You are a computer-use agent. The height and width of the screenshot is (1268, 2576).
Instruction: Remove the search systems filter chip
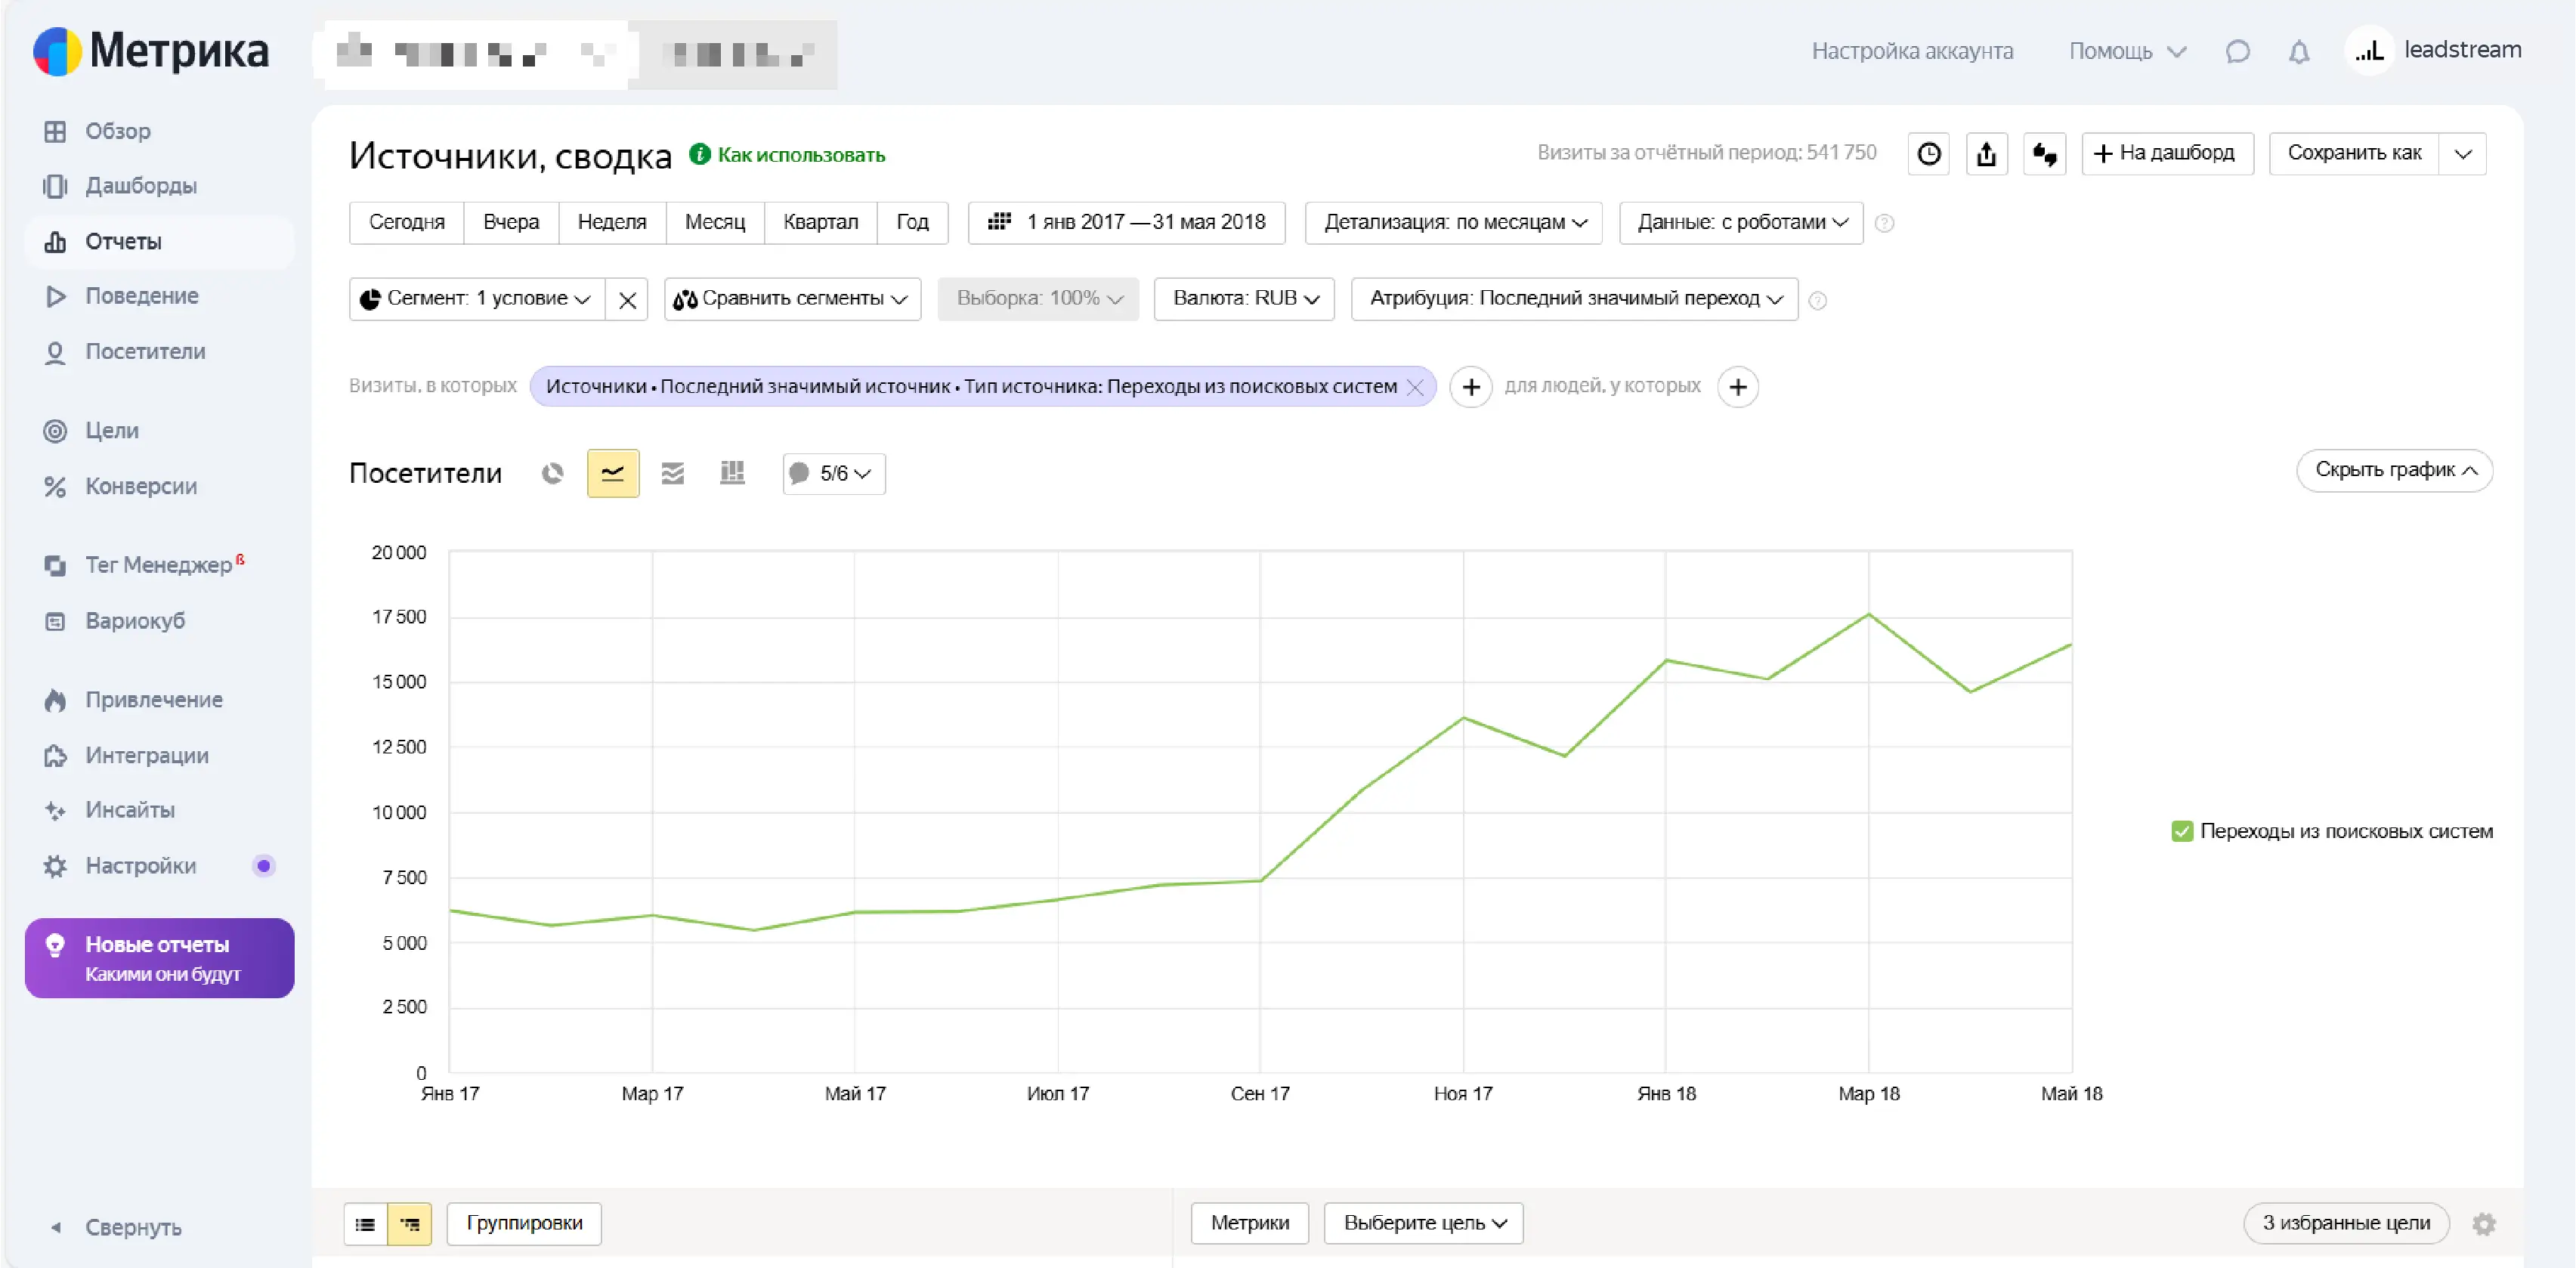pyautogui.click(x=1415, y=387)
